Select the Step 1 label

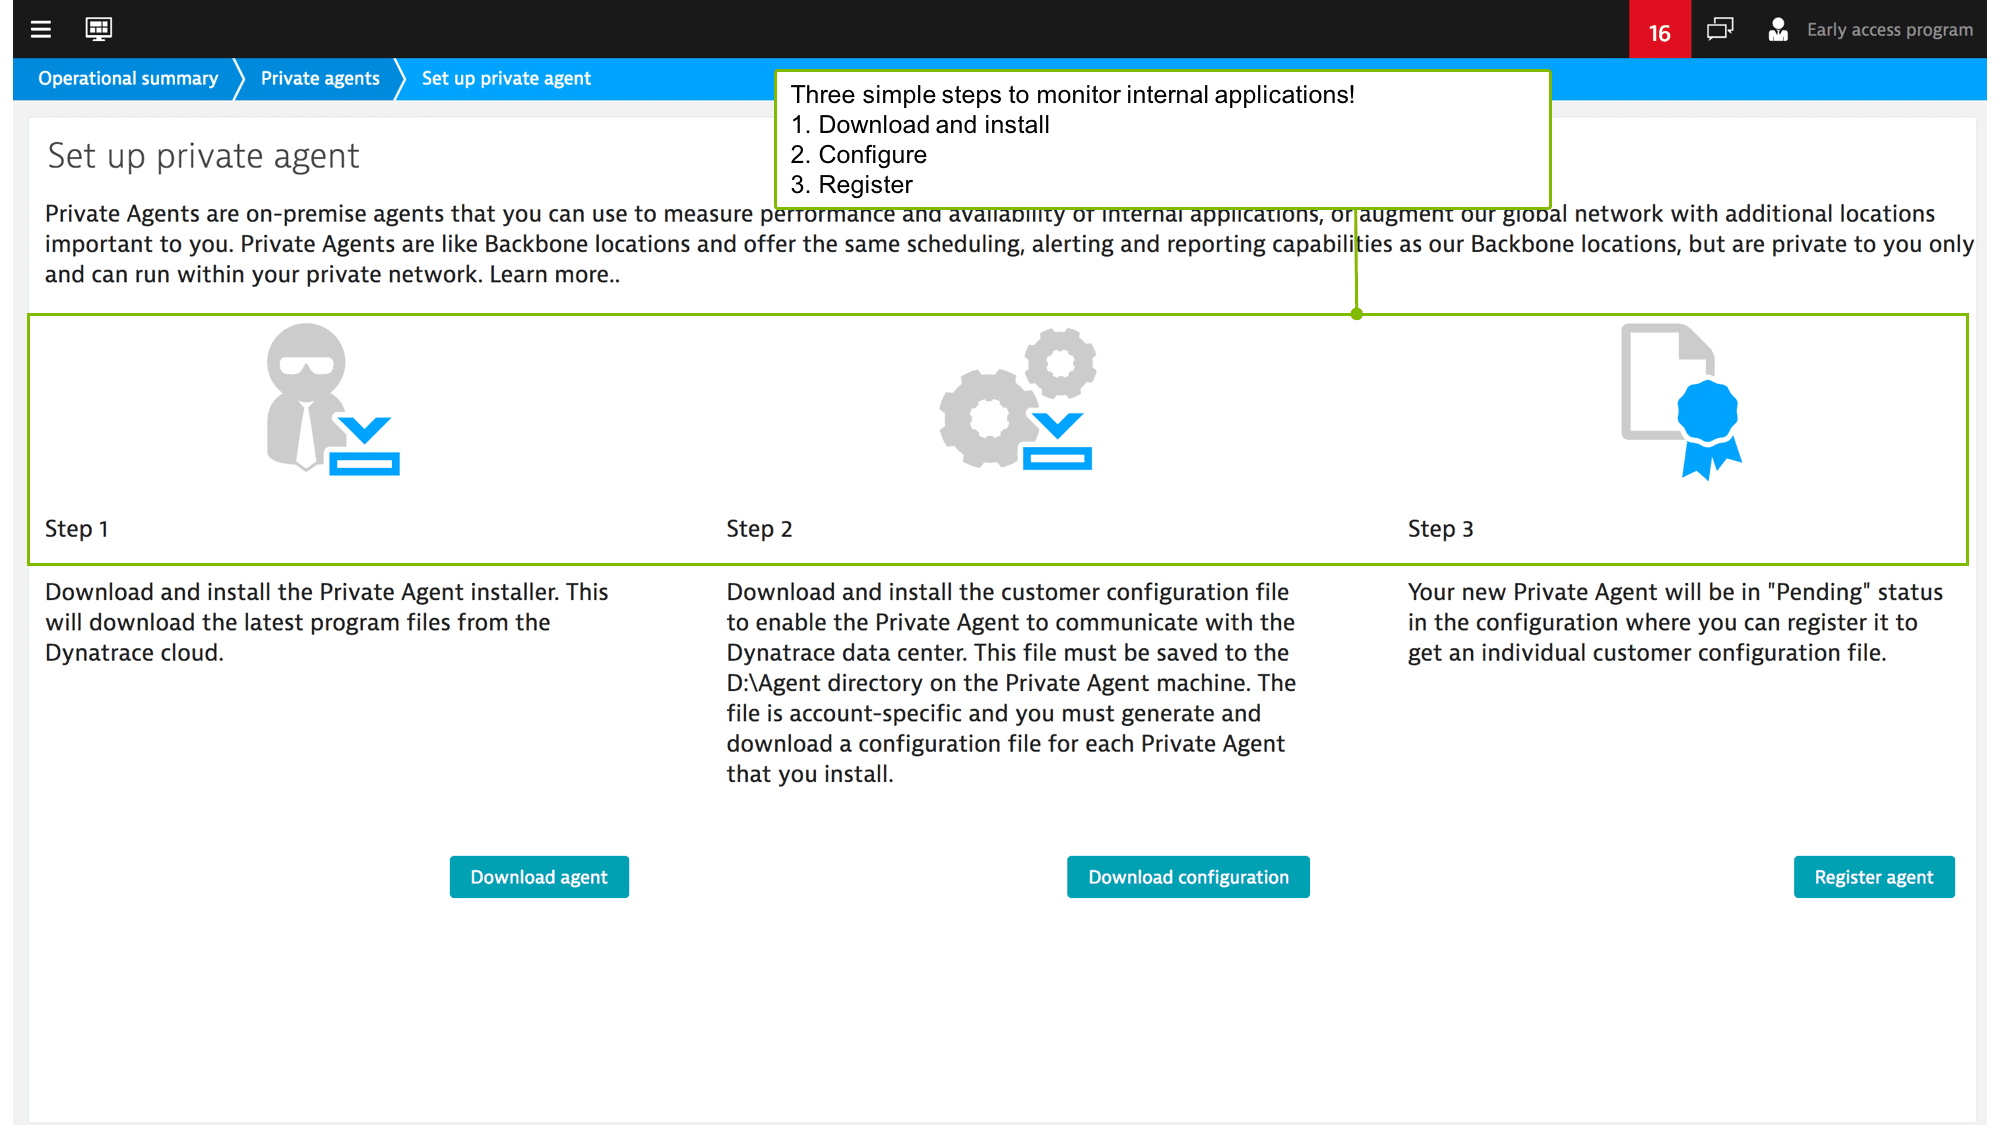coord(77,528)
